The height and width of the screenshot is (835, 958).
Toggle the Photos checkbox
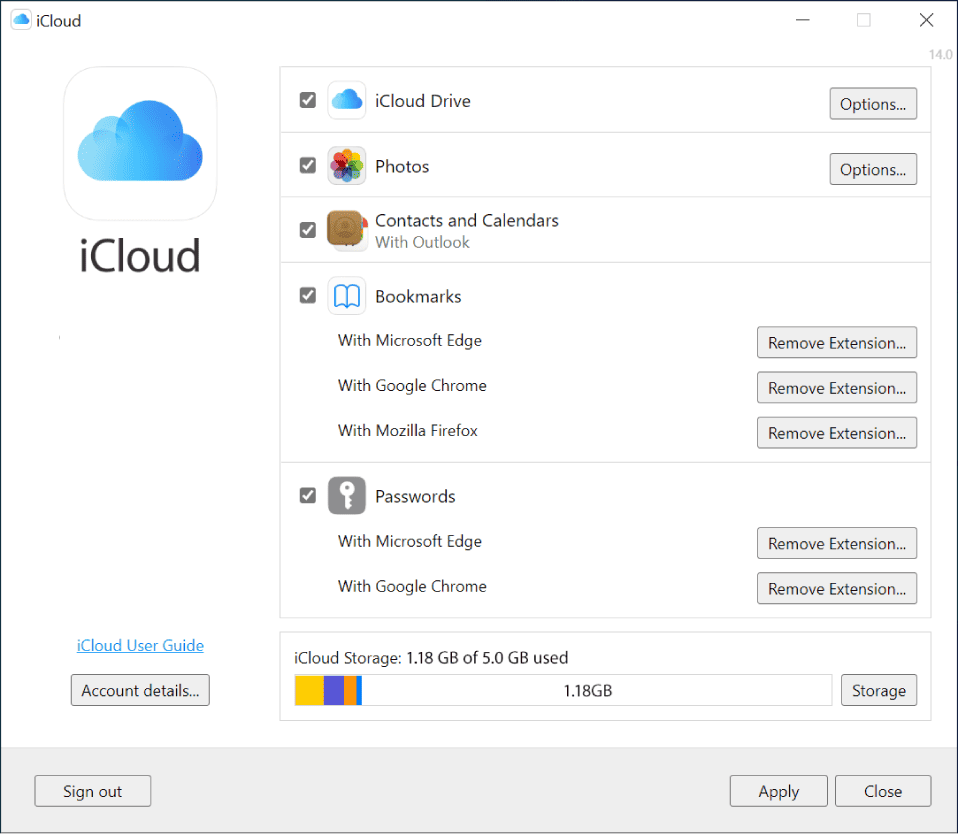point(308,166)
